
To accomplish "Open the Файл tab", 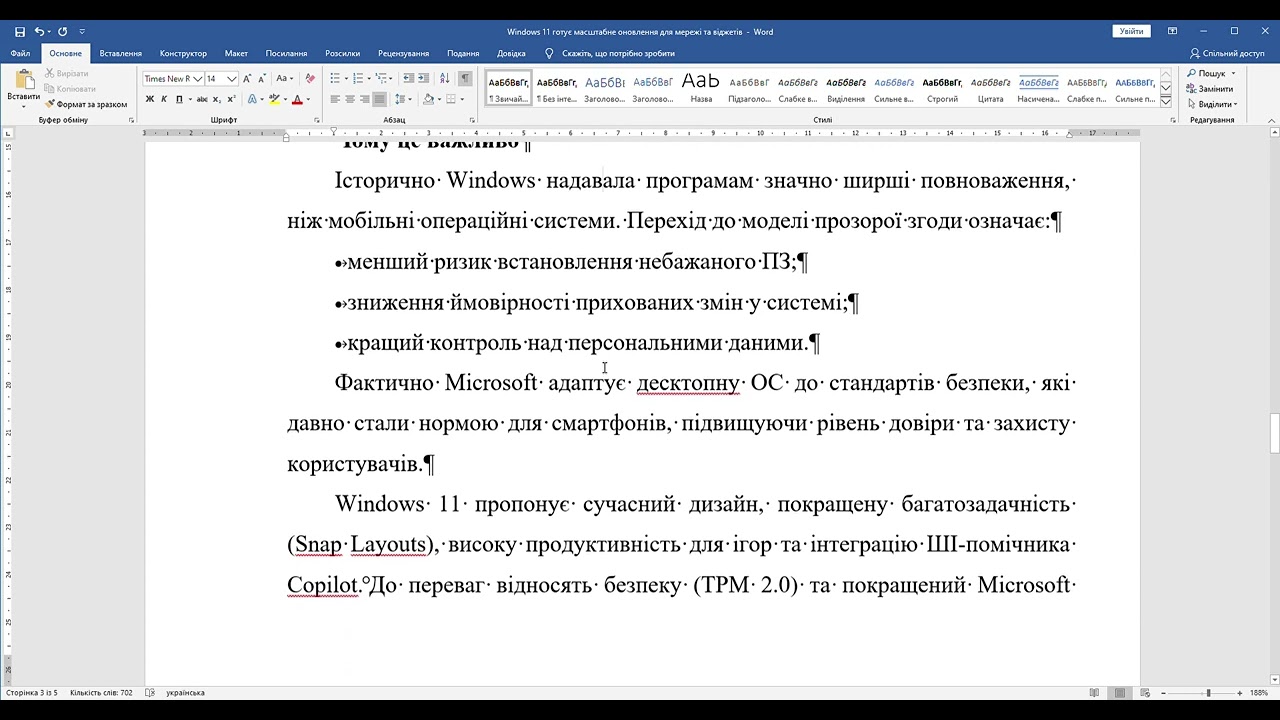I will click(x=20, y=53).
